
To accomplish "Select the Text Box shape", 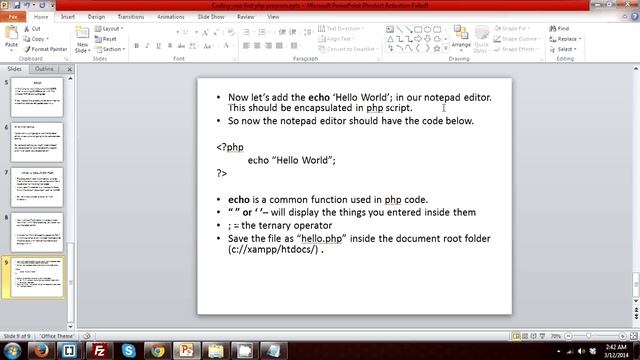I will 390,29.
